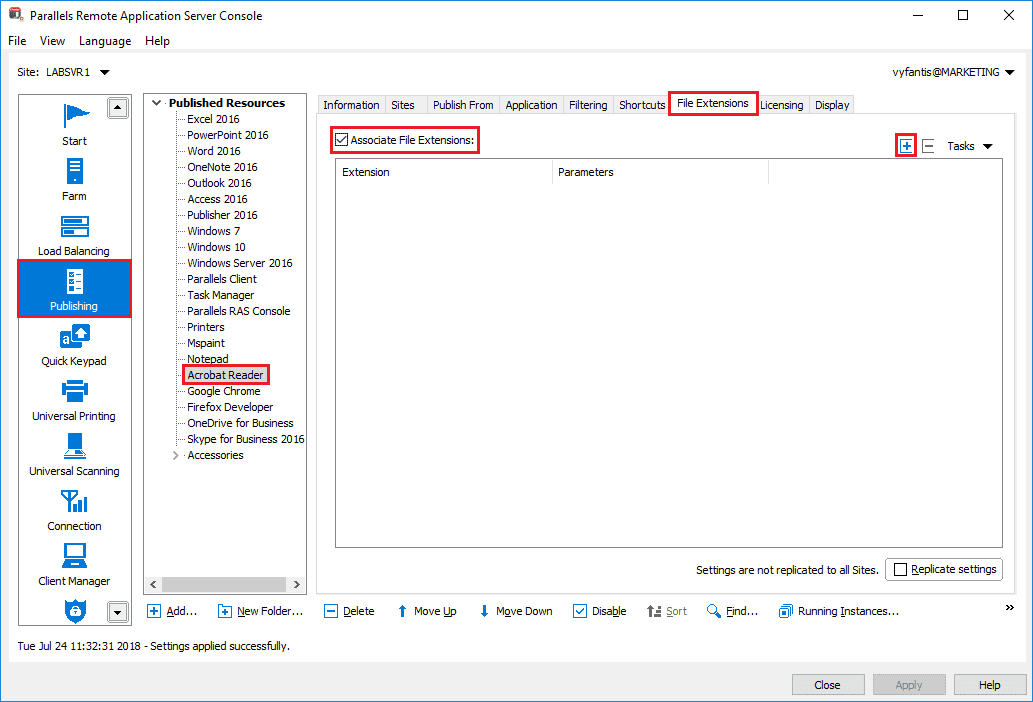Image resolution: width=1033 pixels, height=702 pixels.
Task: Open Universal Printing category
Action: pos(74,400)
